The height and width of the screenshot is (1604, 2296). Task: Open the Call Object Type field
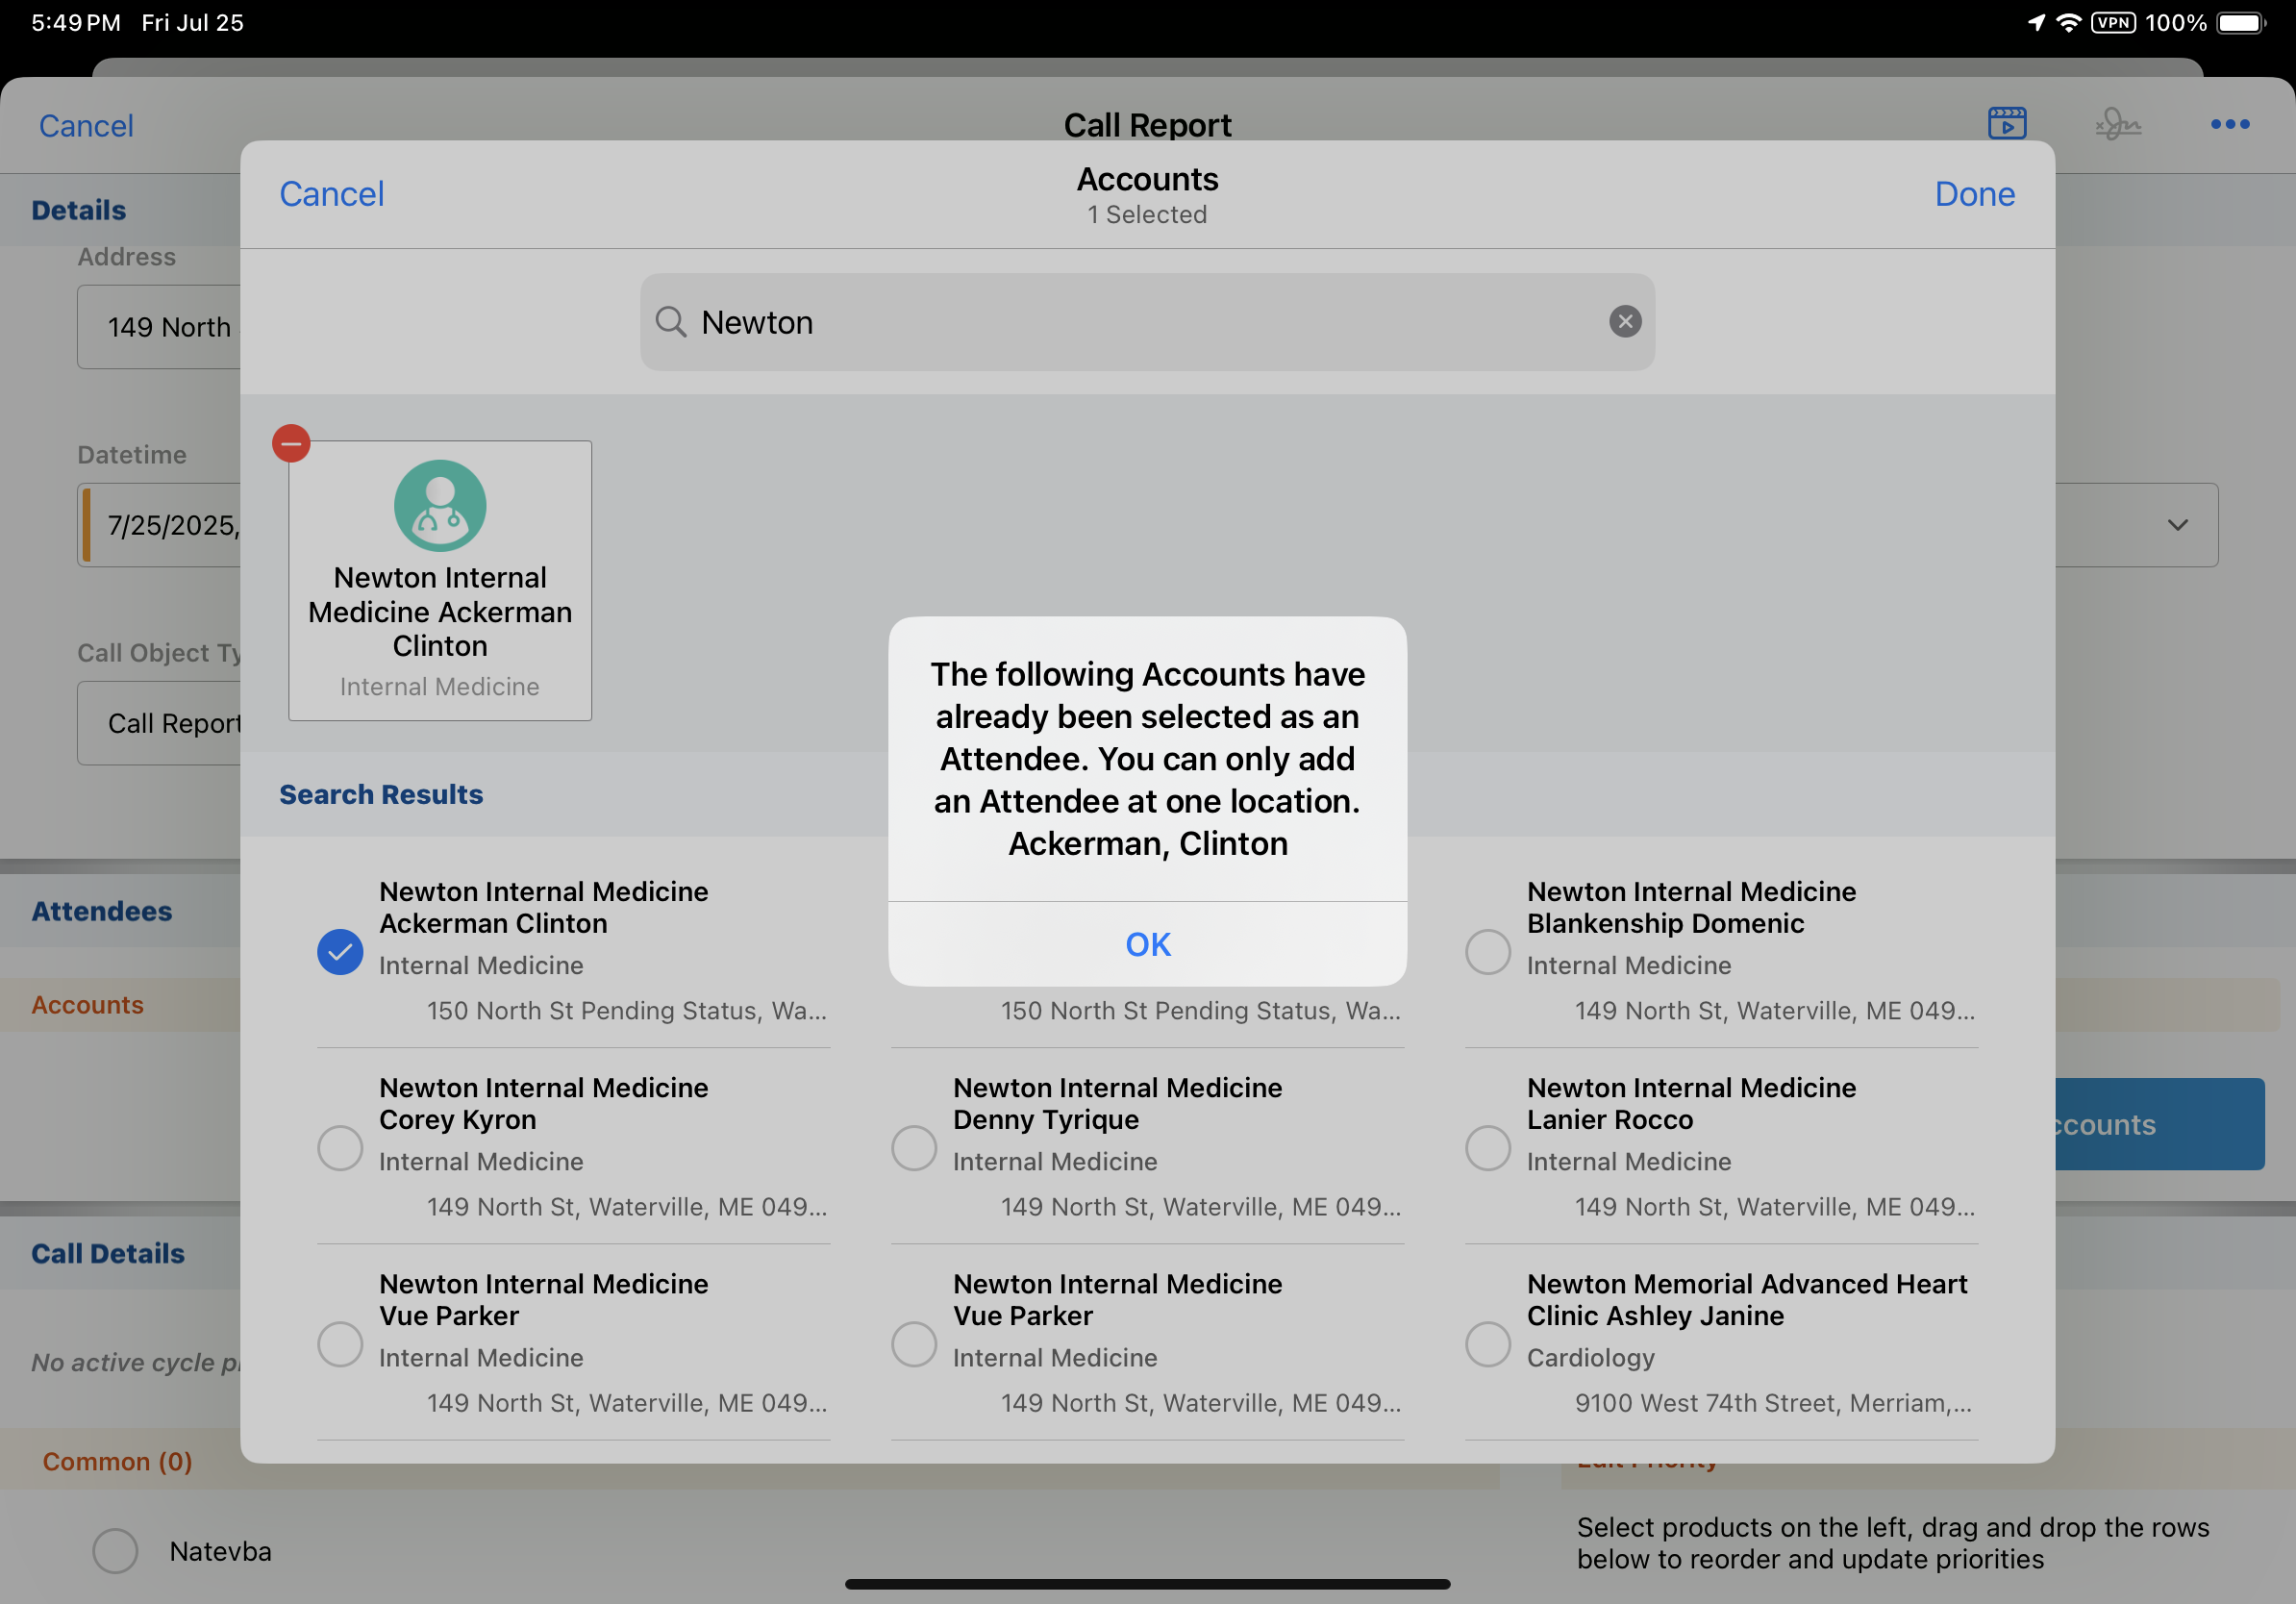point(160,723)
